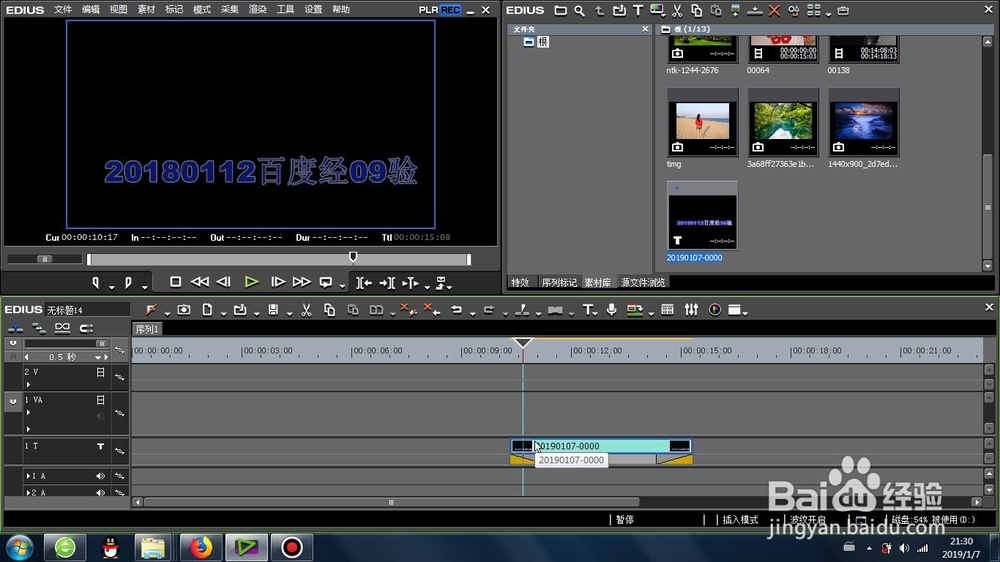The width and height of the screenshot is (1000, 562).
Task: Click the Ripple Delete icon
Action: tap(432, 309)
